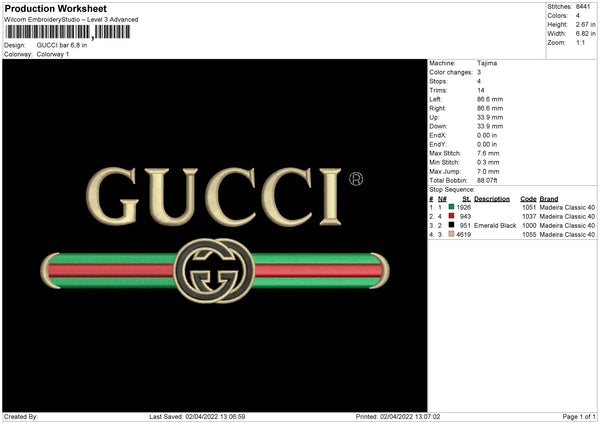Click the green thread color swatch
The image size is (600, 424).
coord(451,207)
